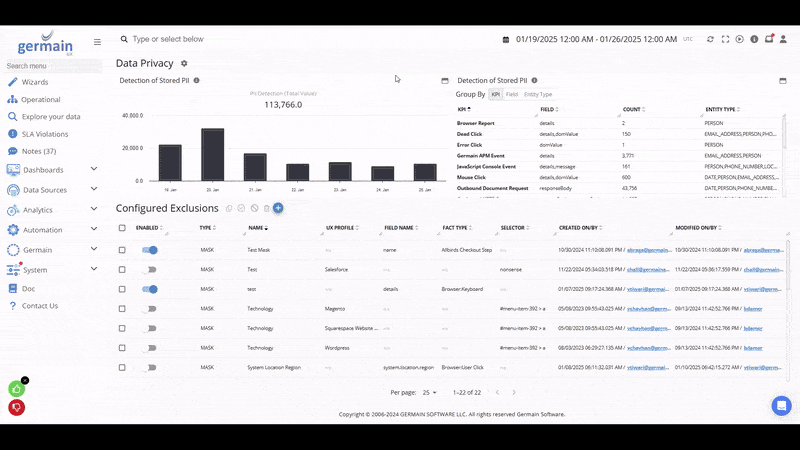This screenshot has height=450, width=800.
Task: Maximize the PII table panel
Action: click(x=783, y=81)
